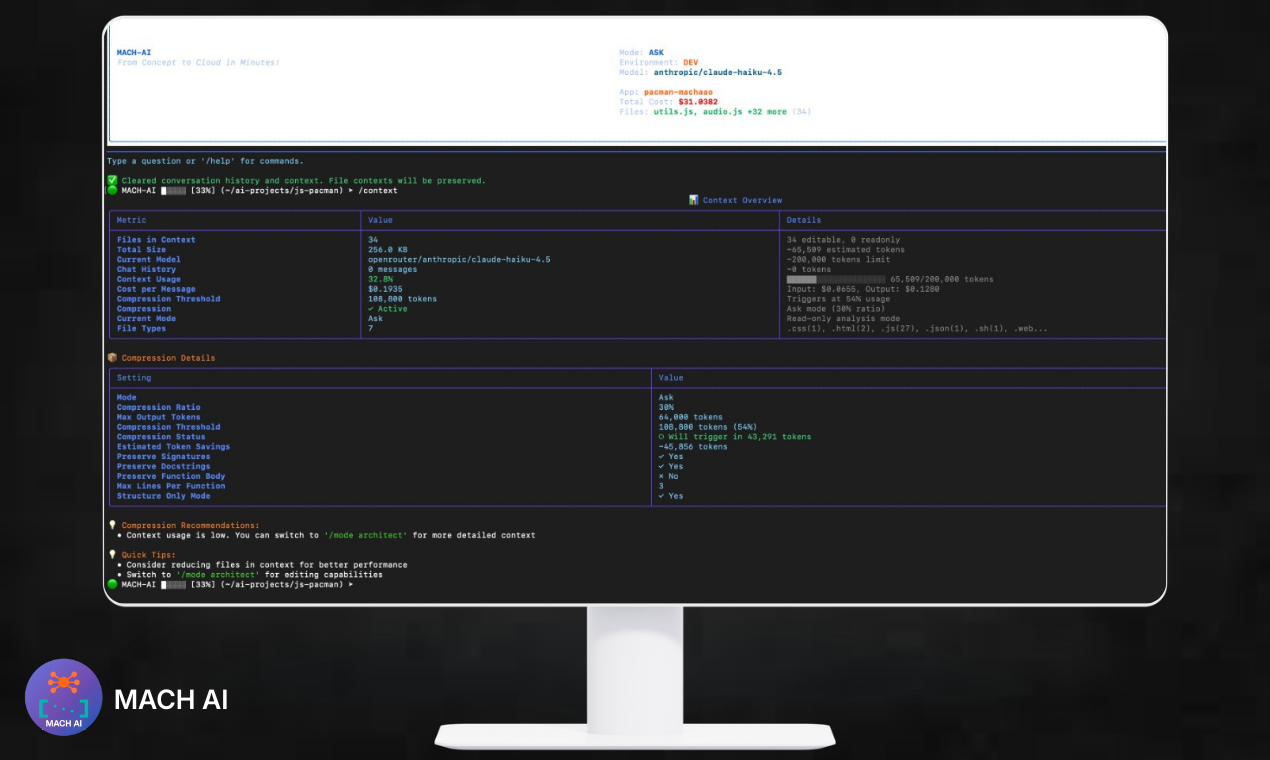Click the '65,509/200,000 tokens' progress bar

836,279
